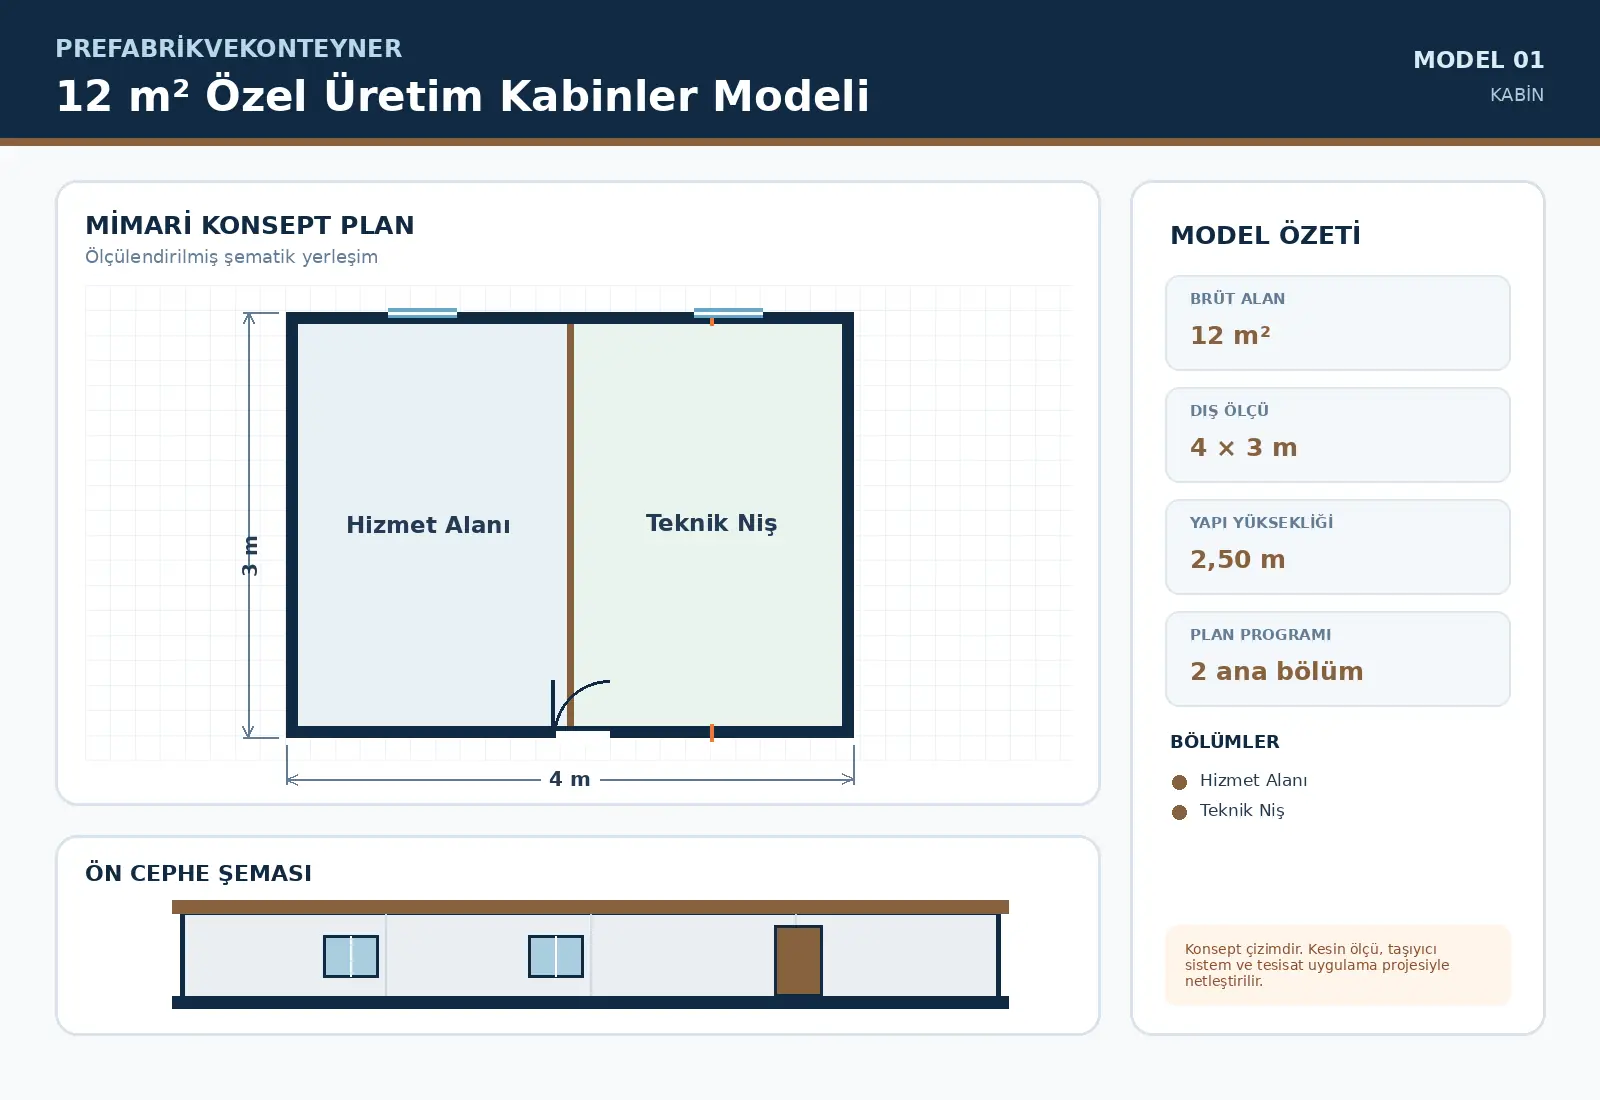The image size is (1600, 1100).
Task: Click the bullet dot next to Teknik Niş
Action: 1179,812
